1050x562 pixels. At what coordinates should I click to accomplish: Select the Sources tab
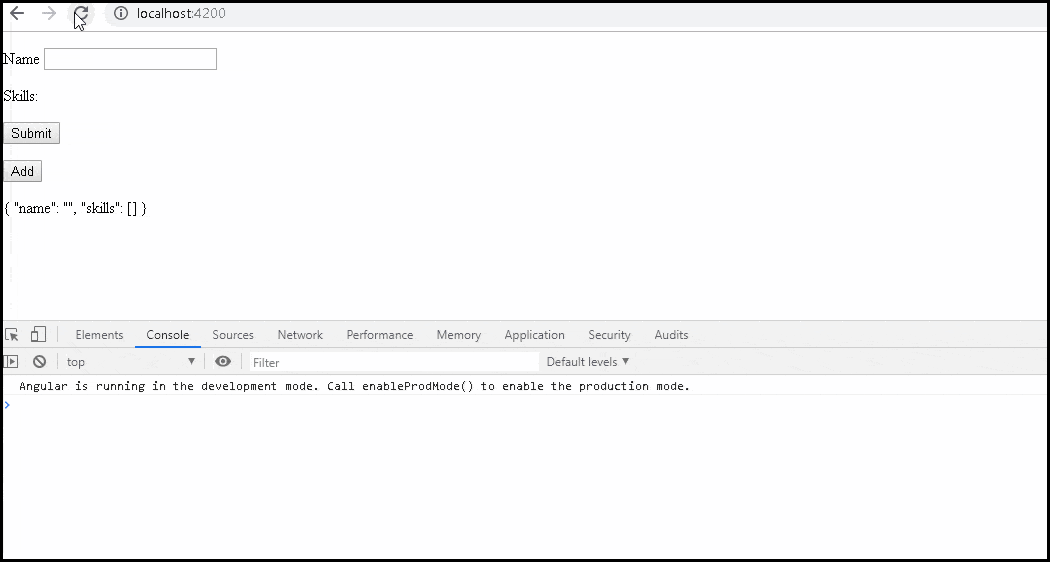(233, 335)
